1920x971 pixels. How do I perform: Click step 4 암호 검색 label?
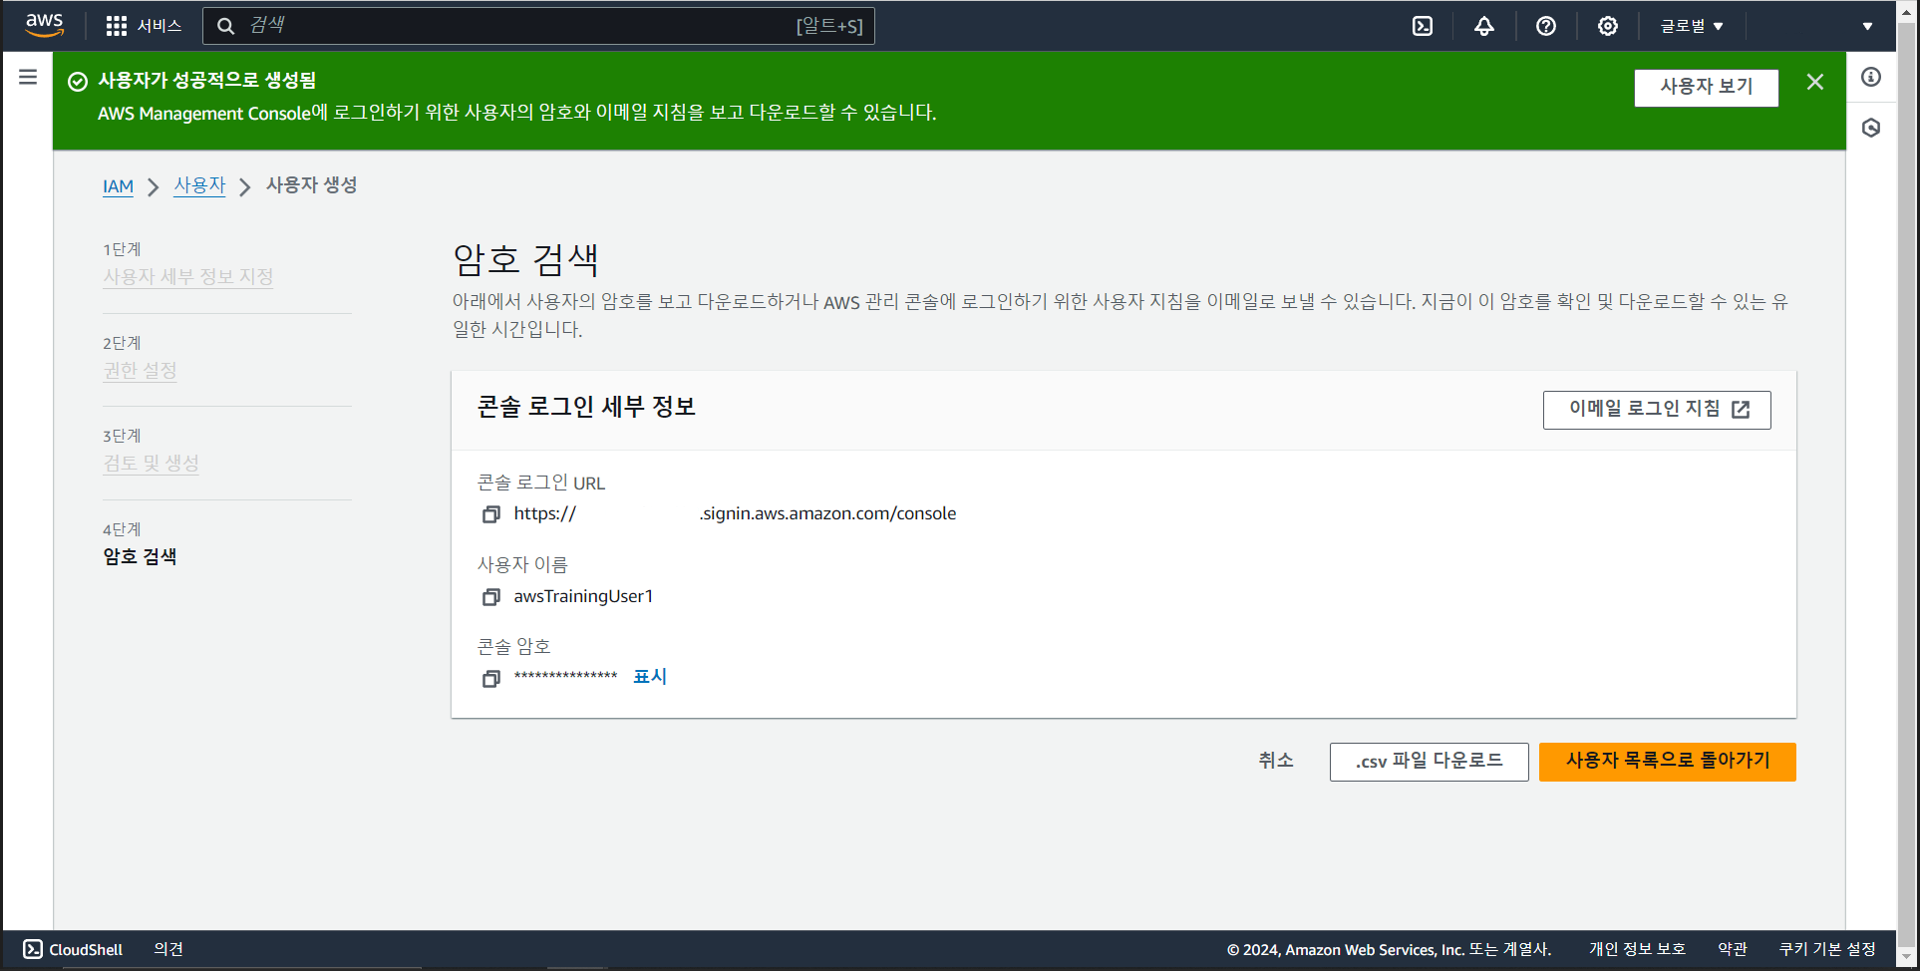(x=140, y=557)
